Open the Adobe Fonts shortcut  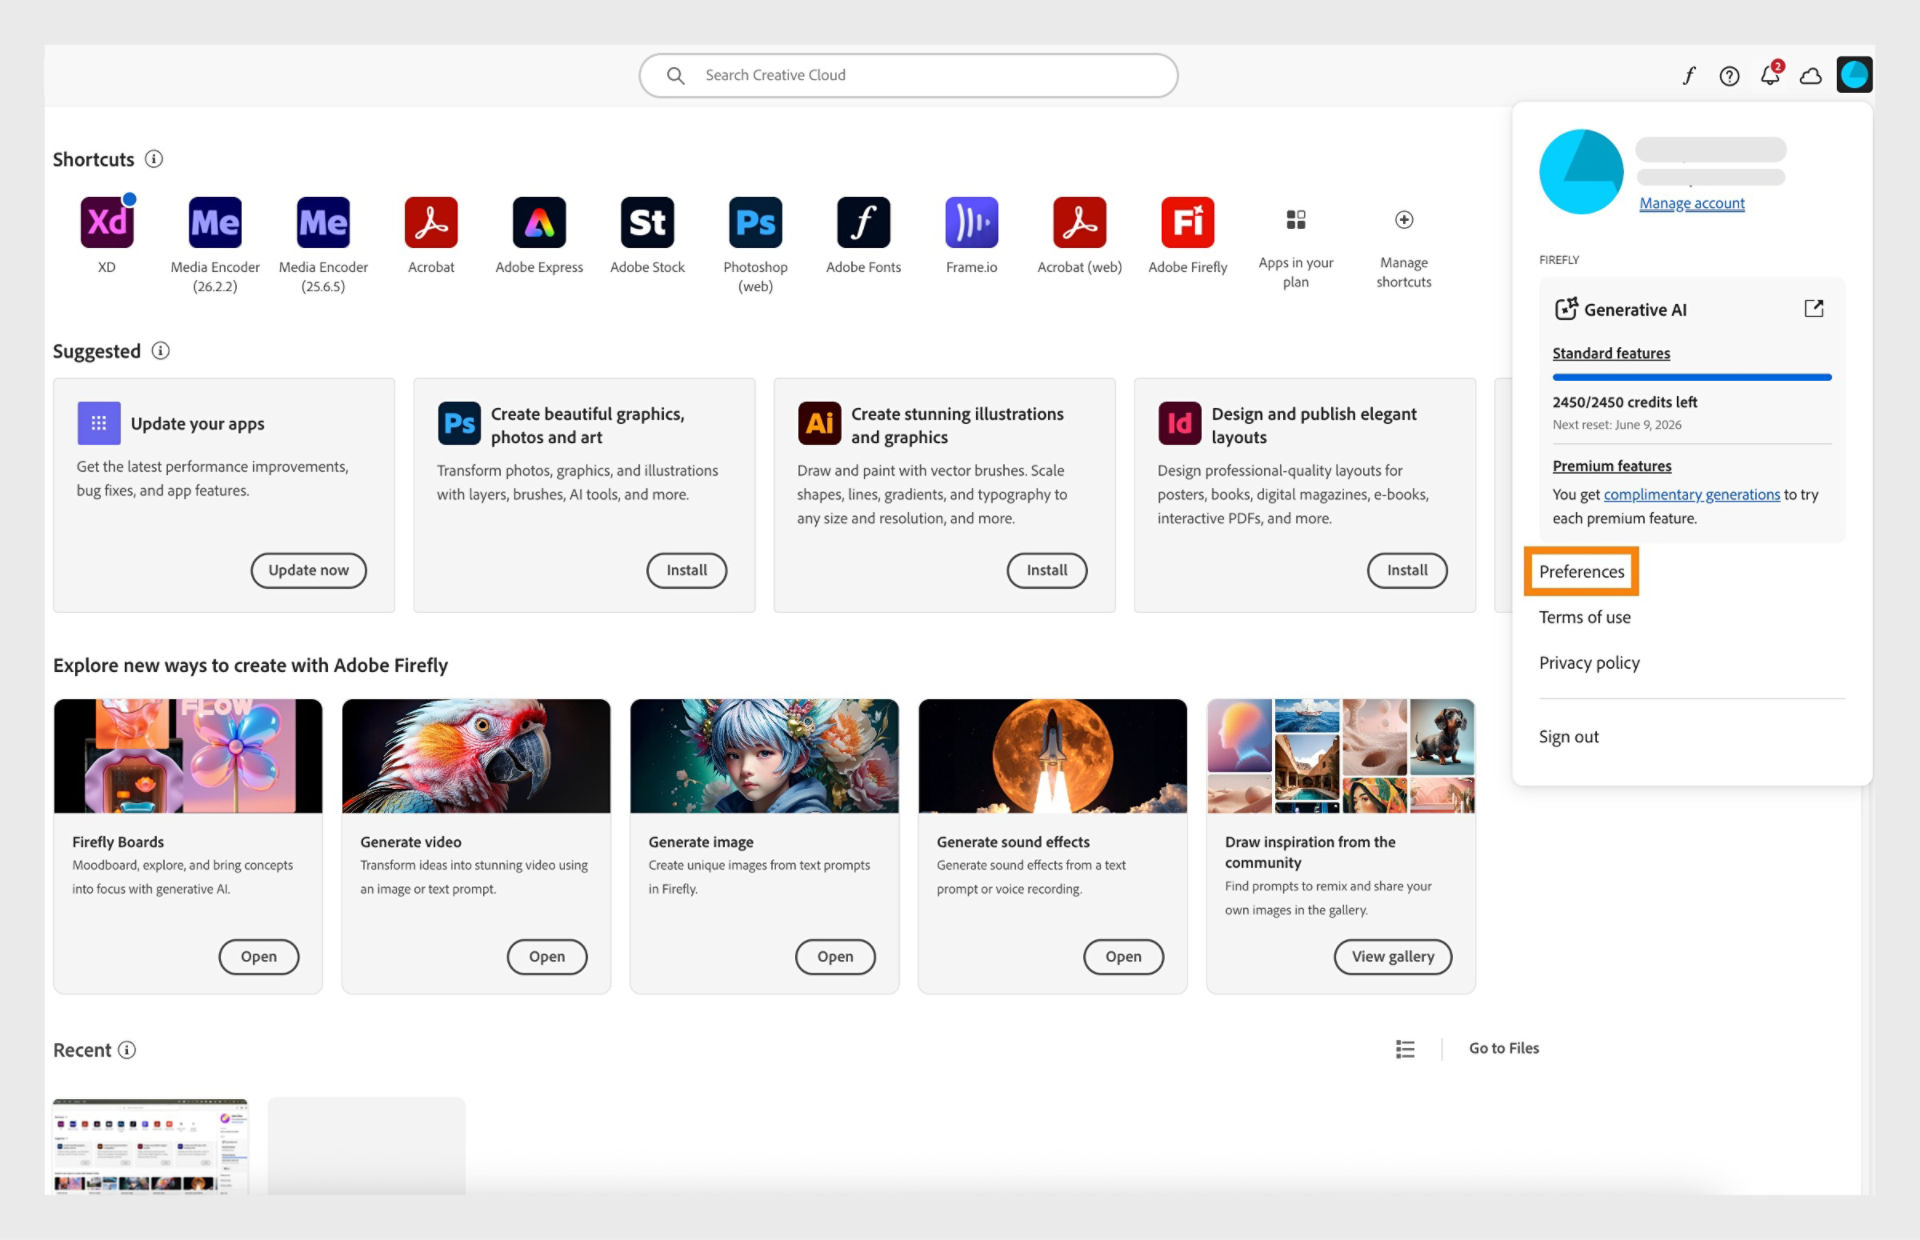(x=863, y=222)
